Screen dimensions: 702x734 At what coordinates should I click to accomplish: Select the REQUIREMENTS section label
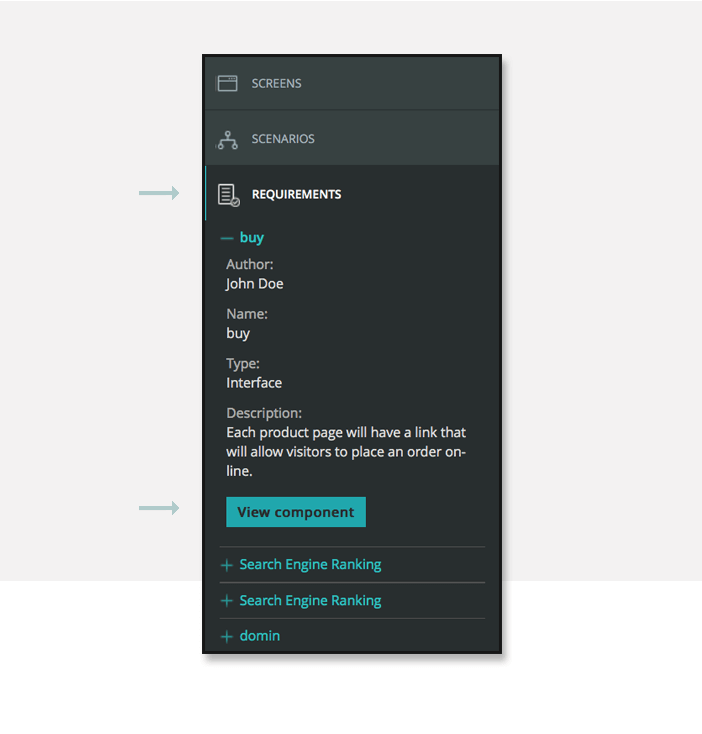coord(296,194)
